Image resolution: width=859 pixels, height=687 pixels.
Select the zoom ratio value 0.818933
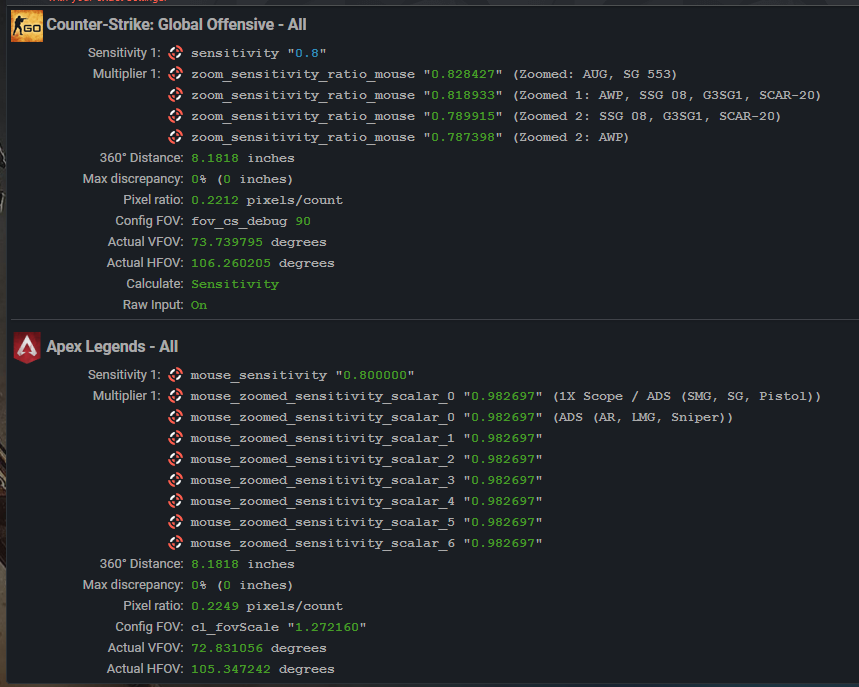[x=463, y=95]
